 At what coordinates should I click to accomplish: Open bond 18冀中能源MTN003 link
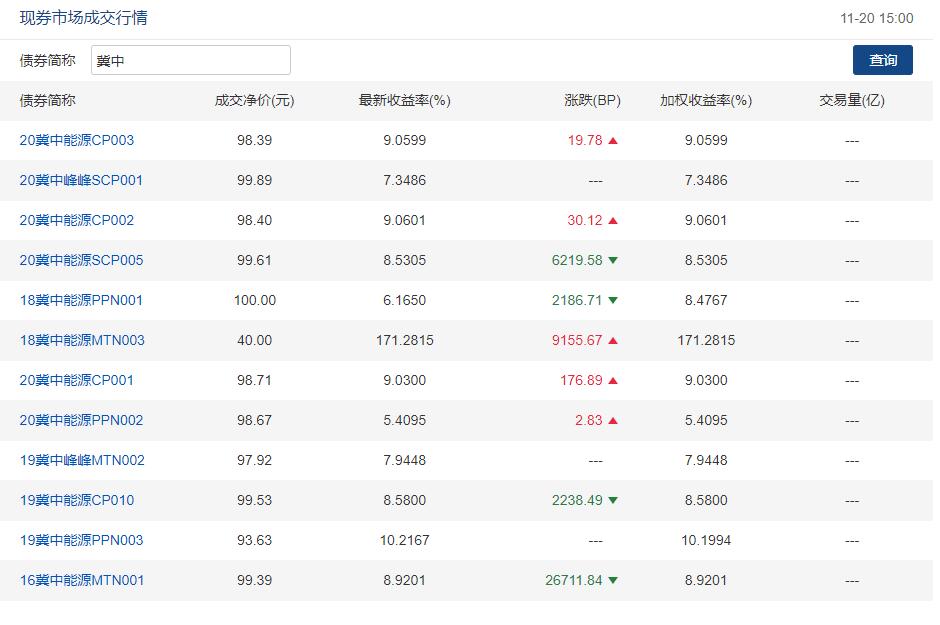tap(82, 340)
